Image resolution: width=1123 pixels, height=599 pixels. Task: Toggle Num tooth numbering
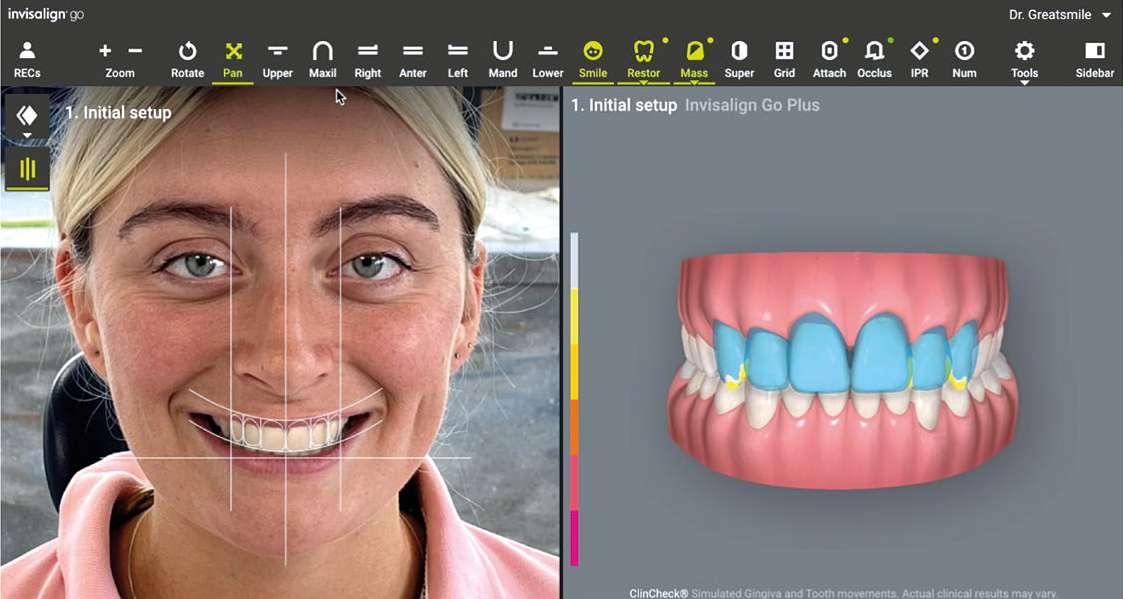point(965,59)
